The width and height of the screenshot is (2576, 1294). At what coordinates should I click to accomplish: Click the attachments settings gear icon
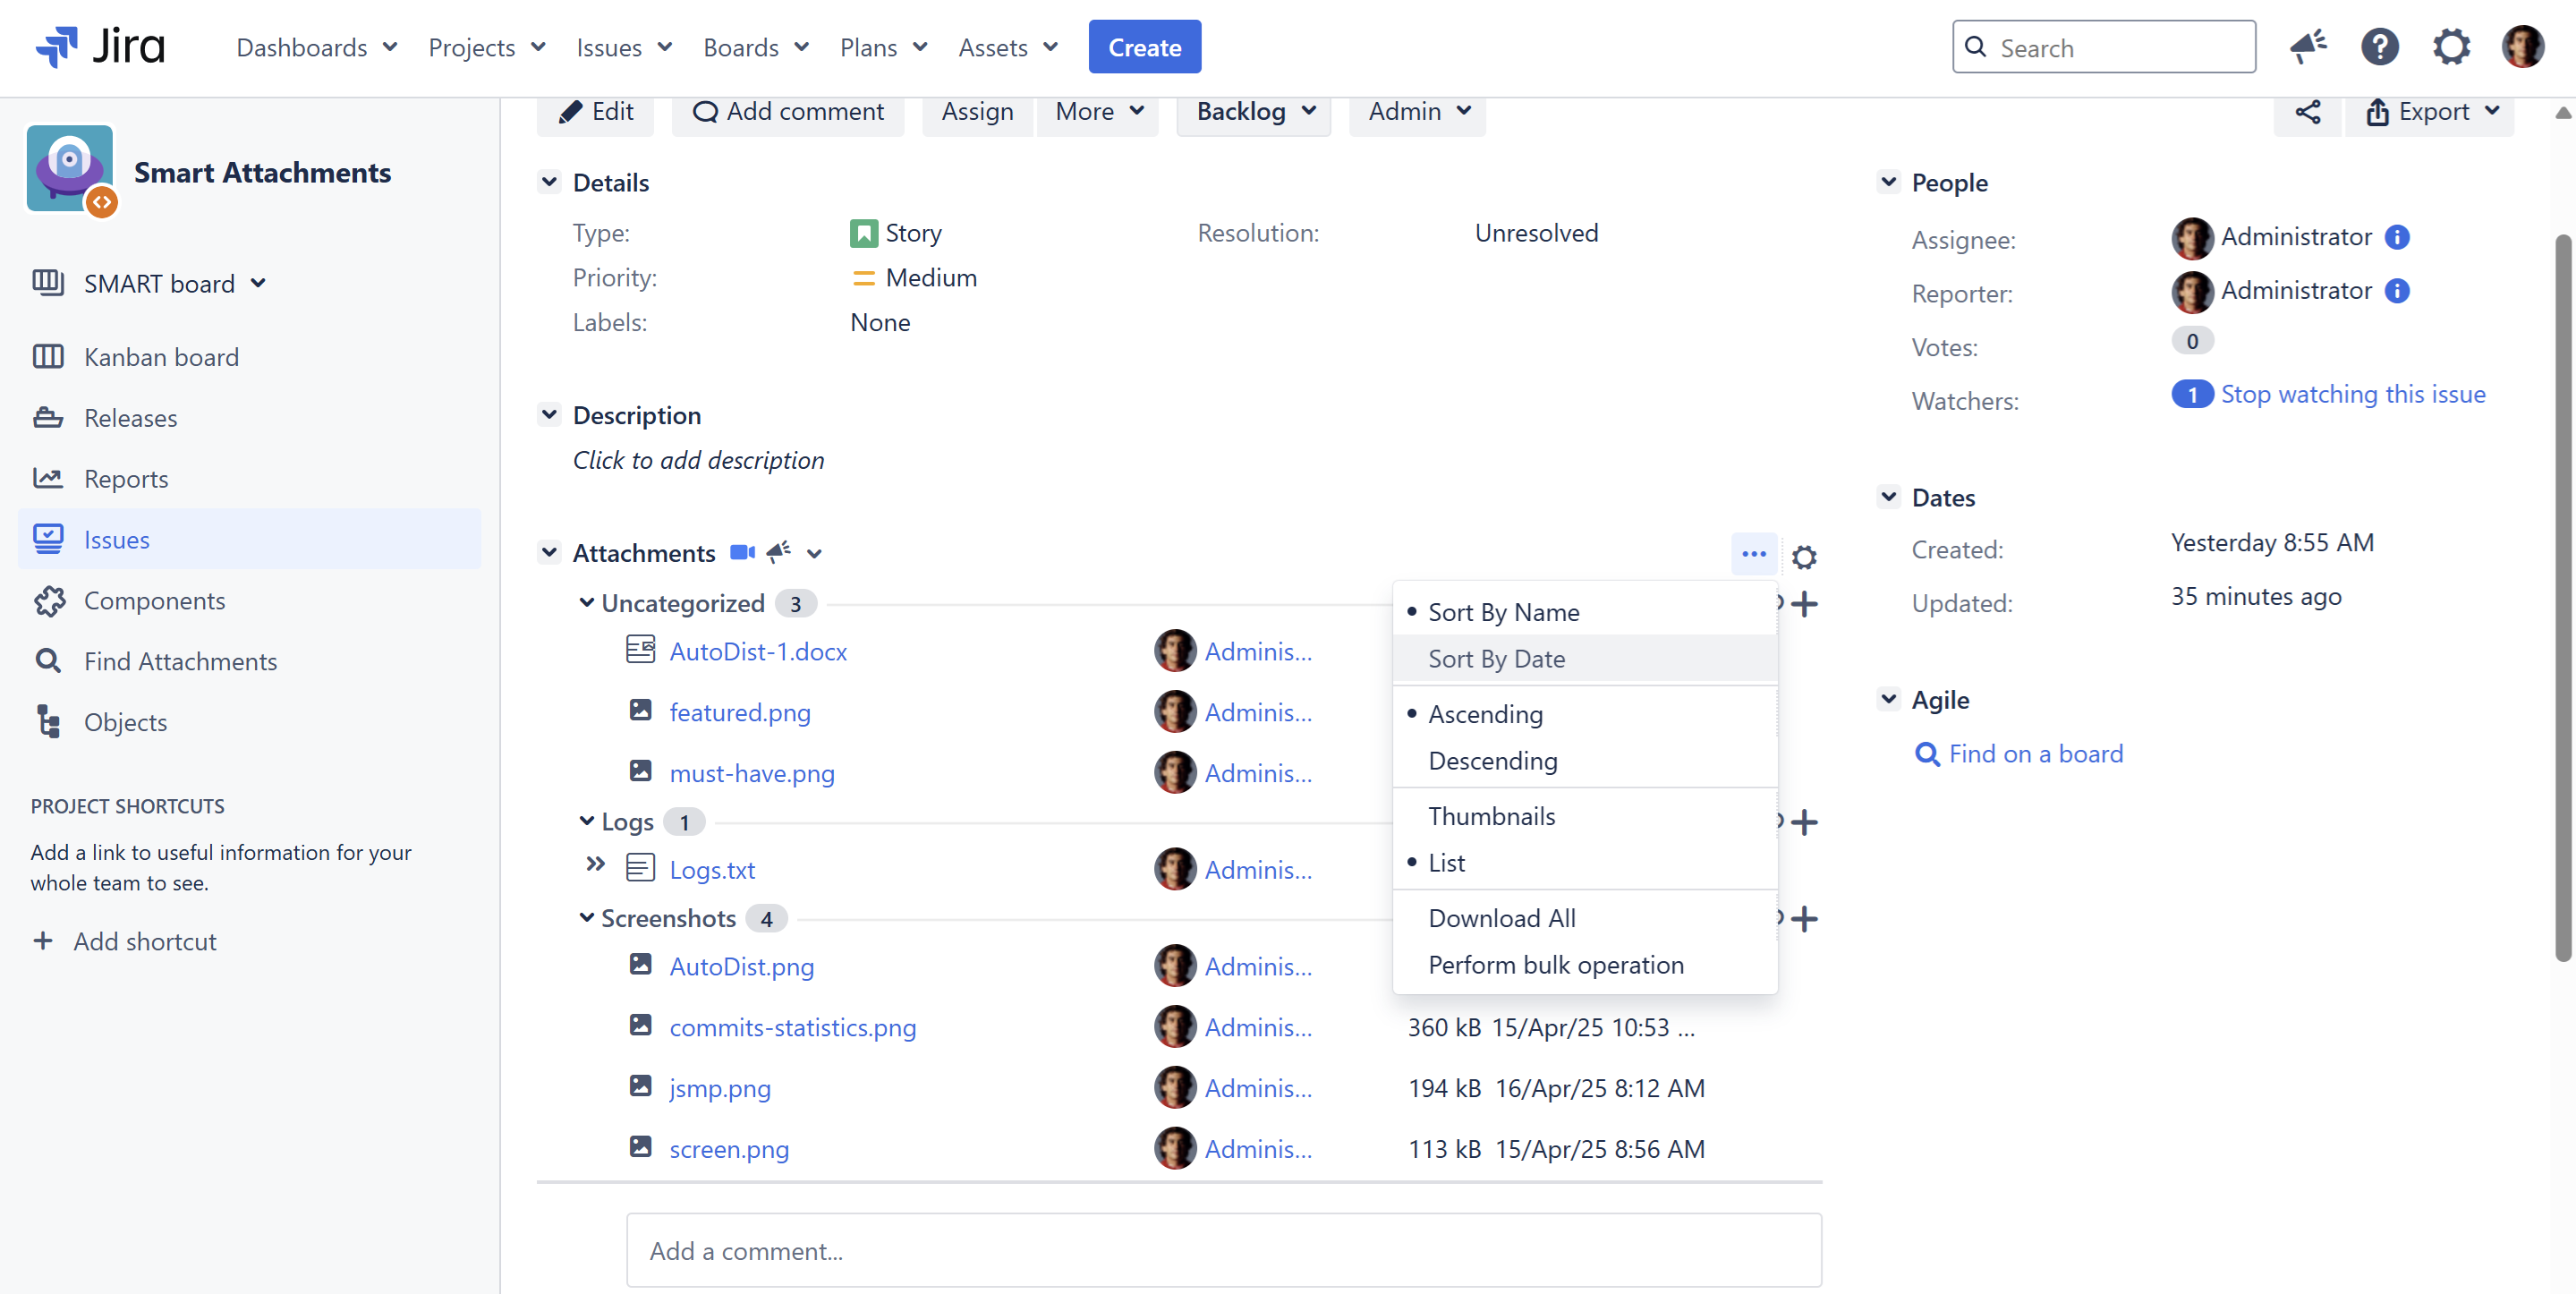point(1803,556)
